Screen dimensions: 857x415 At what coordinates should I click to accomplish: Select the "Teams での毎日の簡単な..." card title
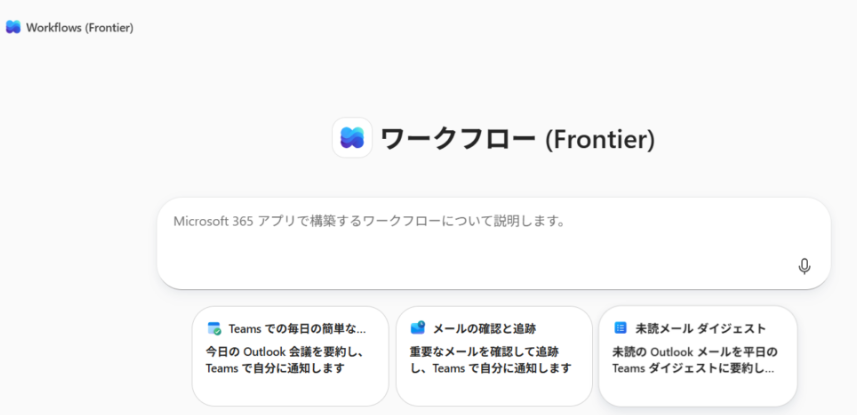point(297,328)
